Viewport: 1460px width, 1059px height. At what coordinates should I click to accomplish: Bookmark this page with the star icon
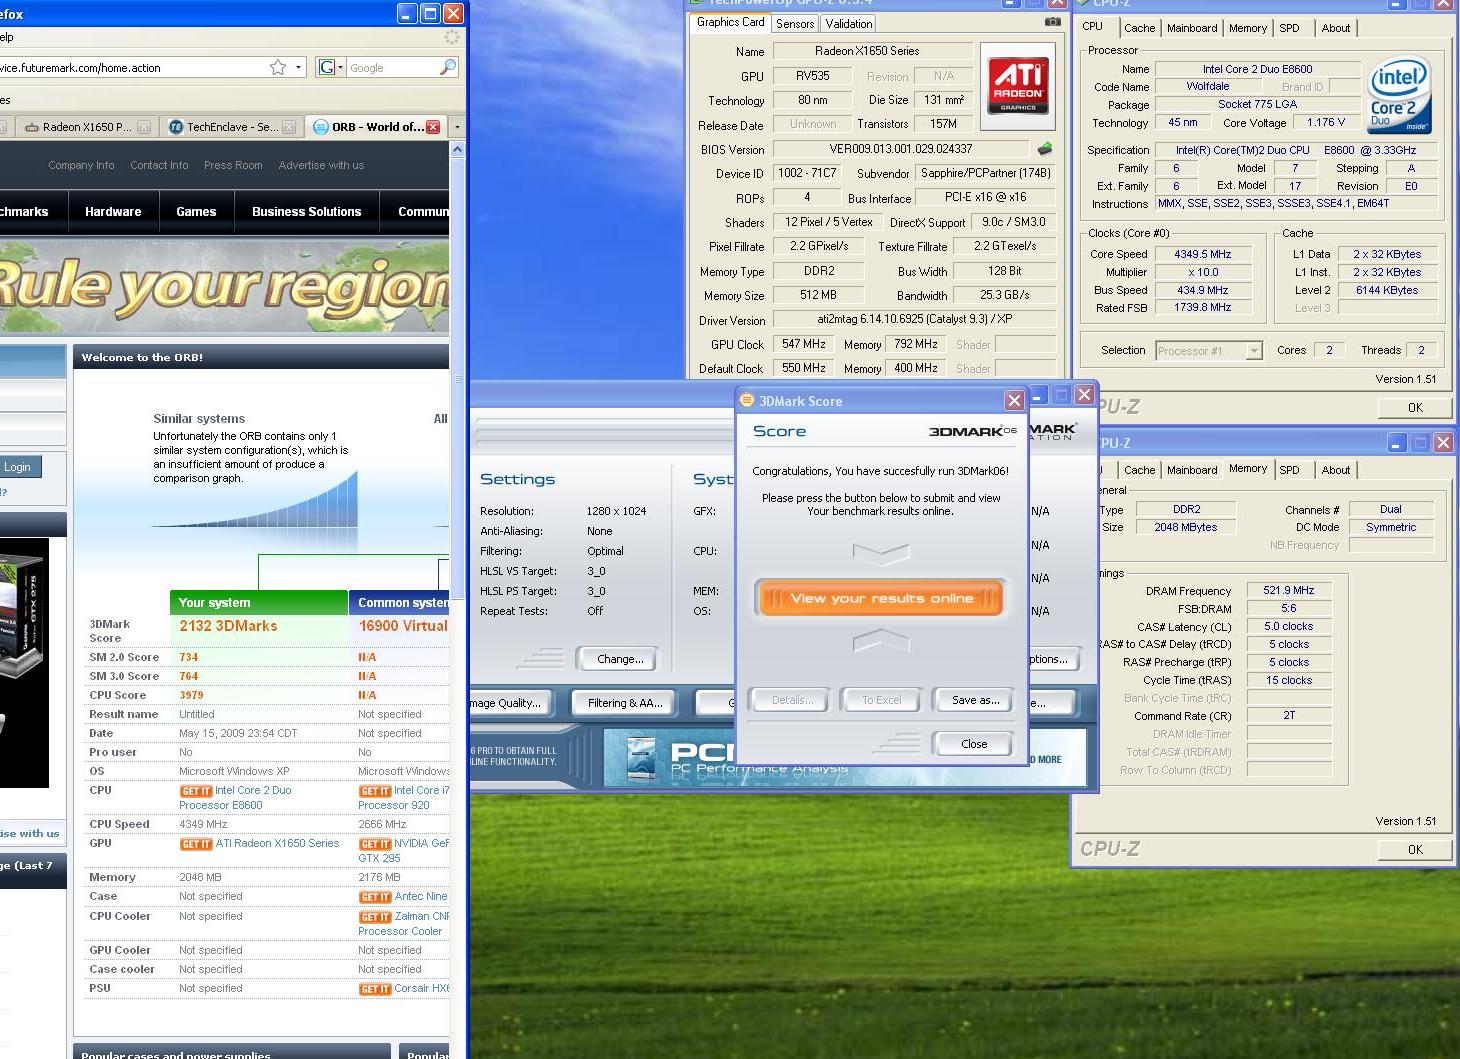tap(277, 67)
